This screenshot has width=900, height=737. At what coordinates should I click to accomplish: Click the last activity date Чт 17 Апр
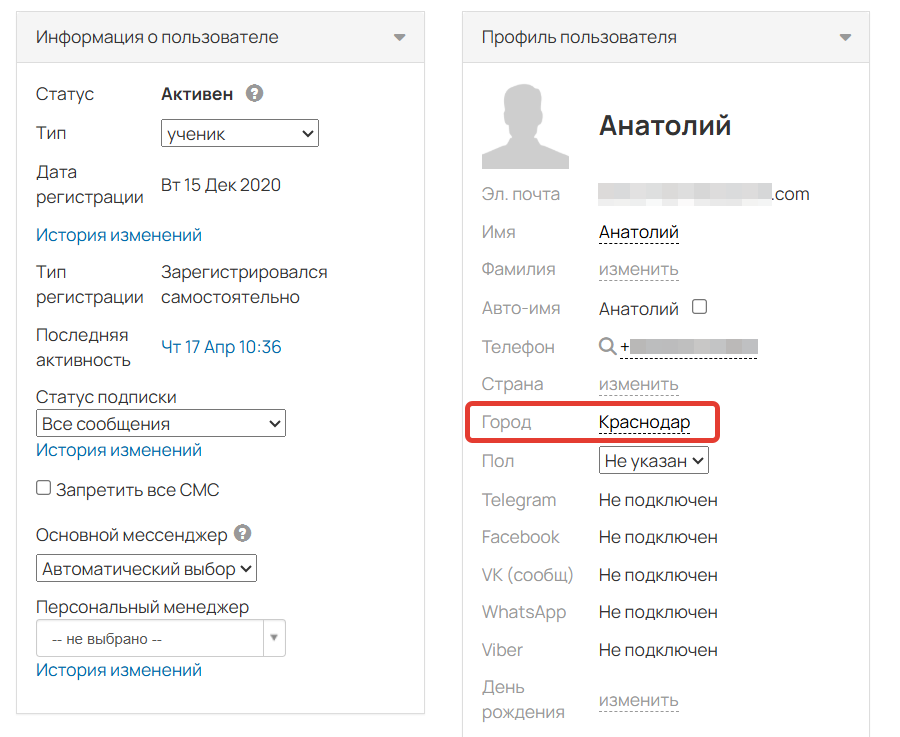[x=221, y=347]
